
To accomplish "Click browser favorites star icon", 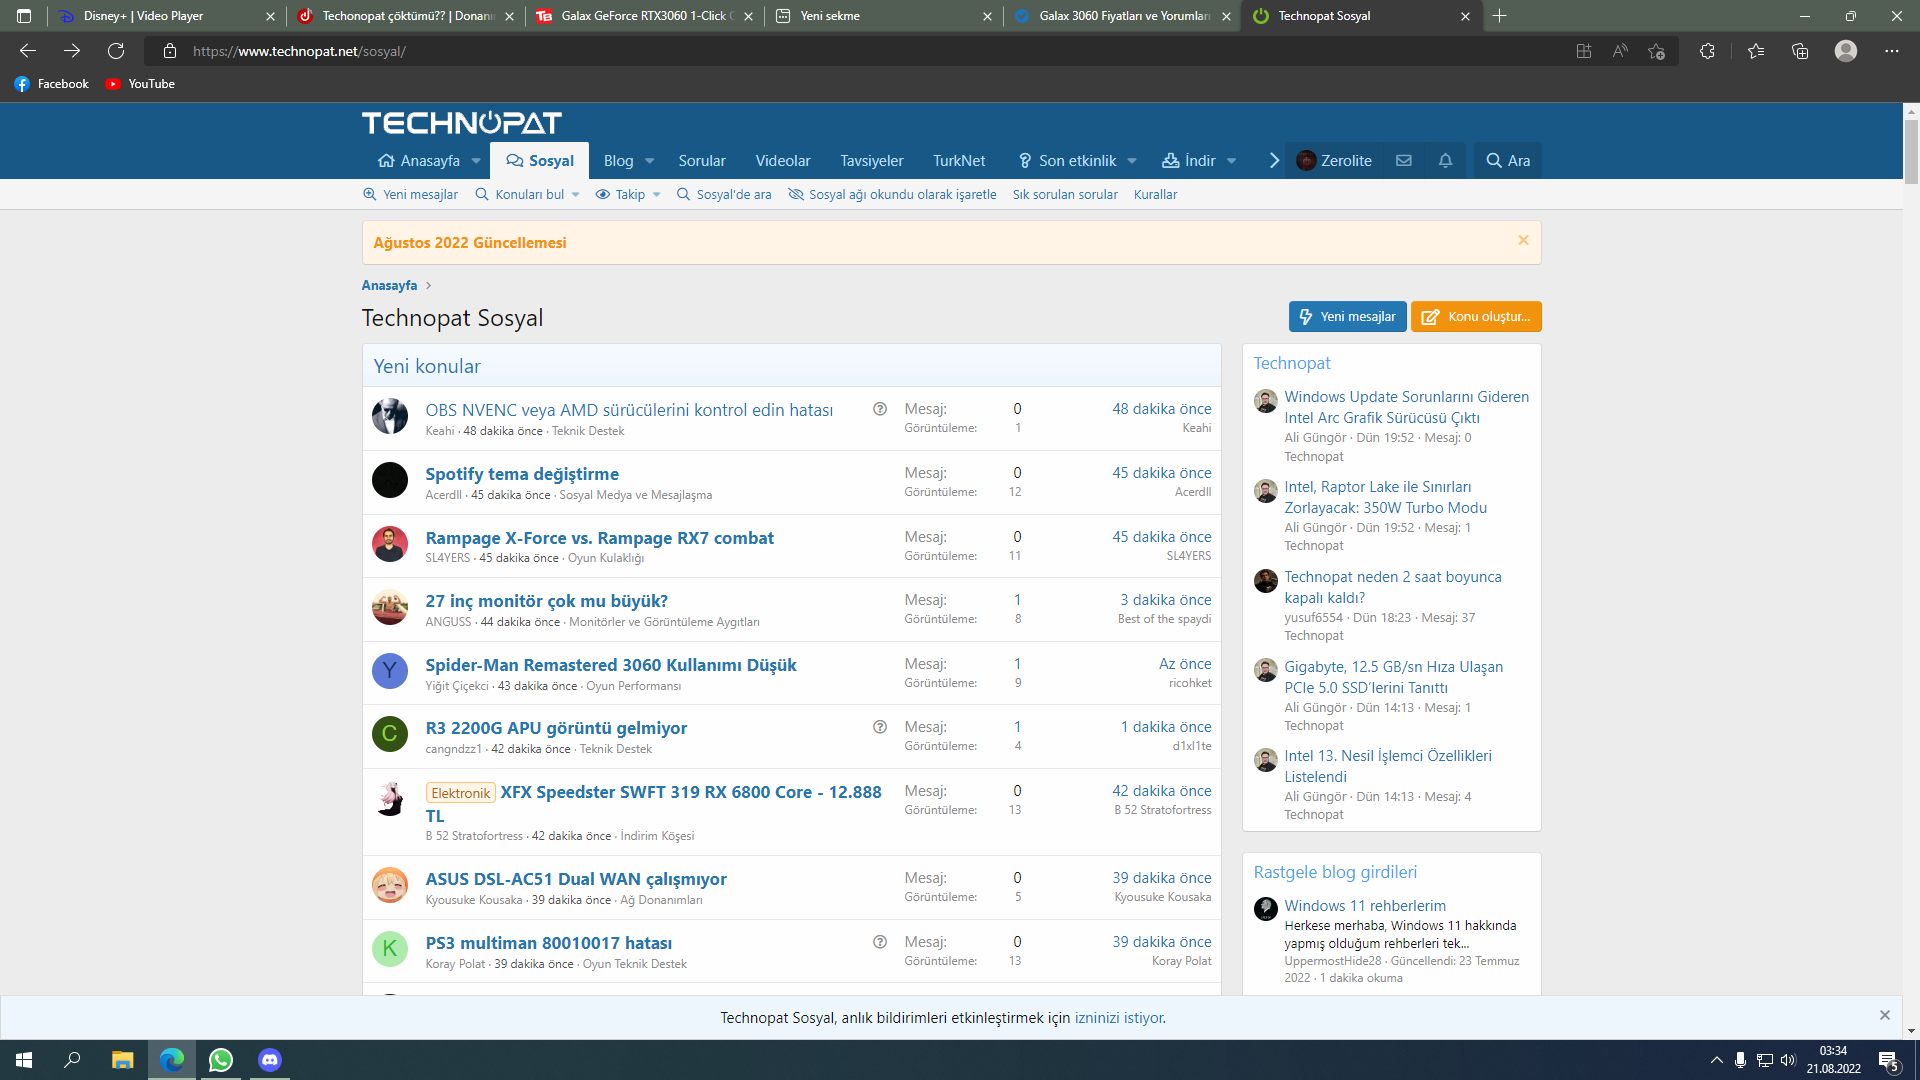I will point(1755,51).
